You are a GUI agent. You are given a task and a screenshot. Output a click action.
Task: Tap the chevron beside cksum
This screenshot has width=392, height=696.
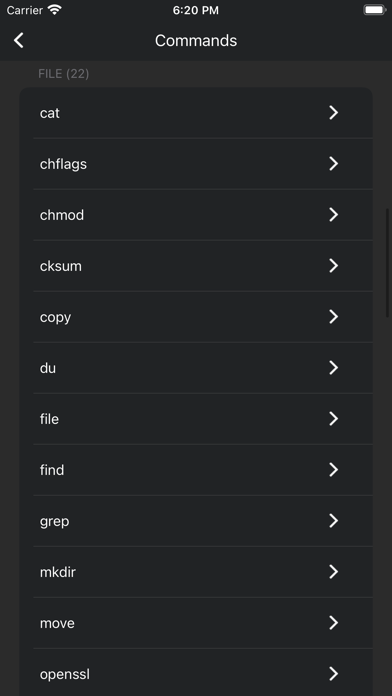(333, 266)
